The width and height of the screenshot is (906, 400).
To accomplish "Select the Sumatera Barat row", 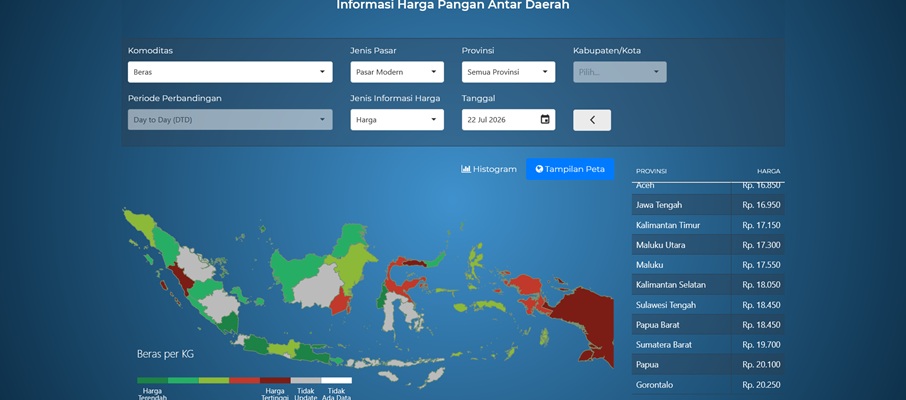I will [708, 345].
